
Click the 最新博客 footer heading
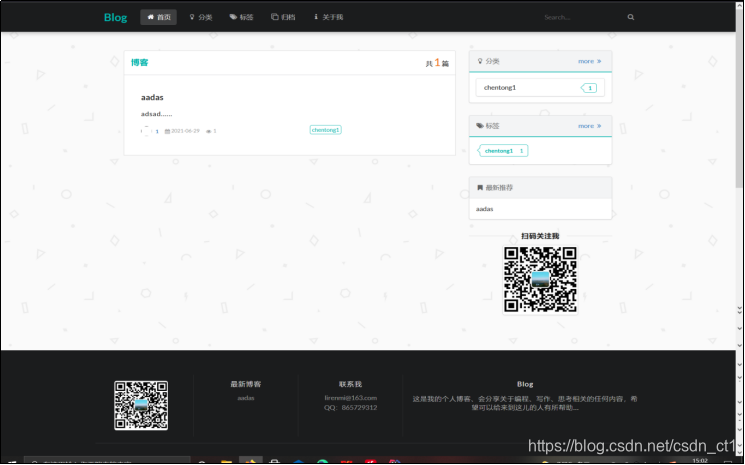[x=246, y=384]
